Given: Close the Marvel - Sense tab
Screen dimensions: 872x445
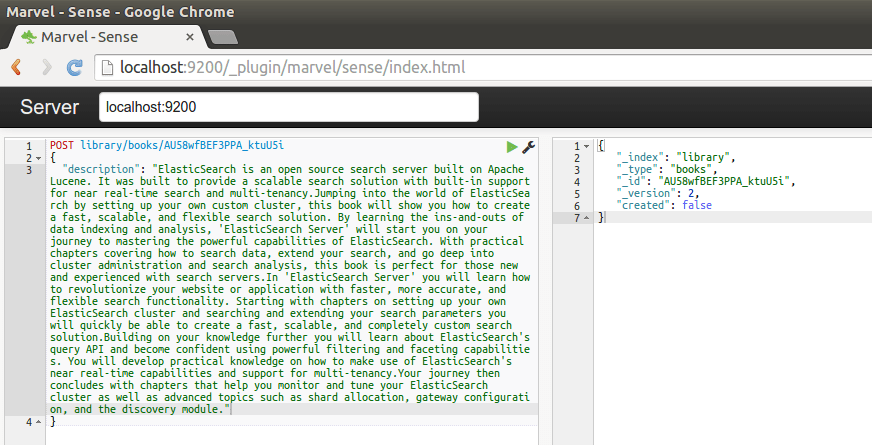Looking at the screenshot, I should (190, 37).
